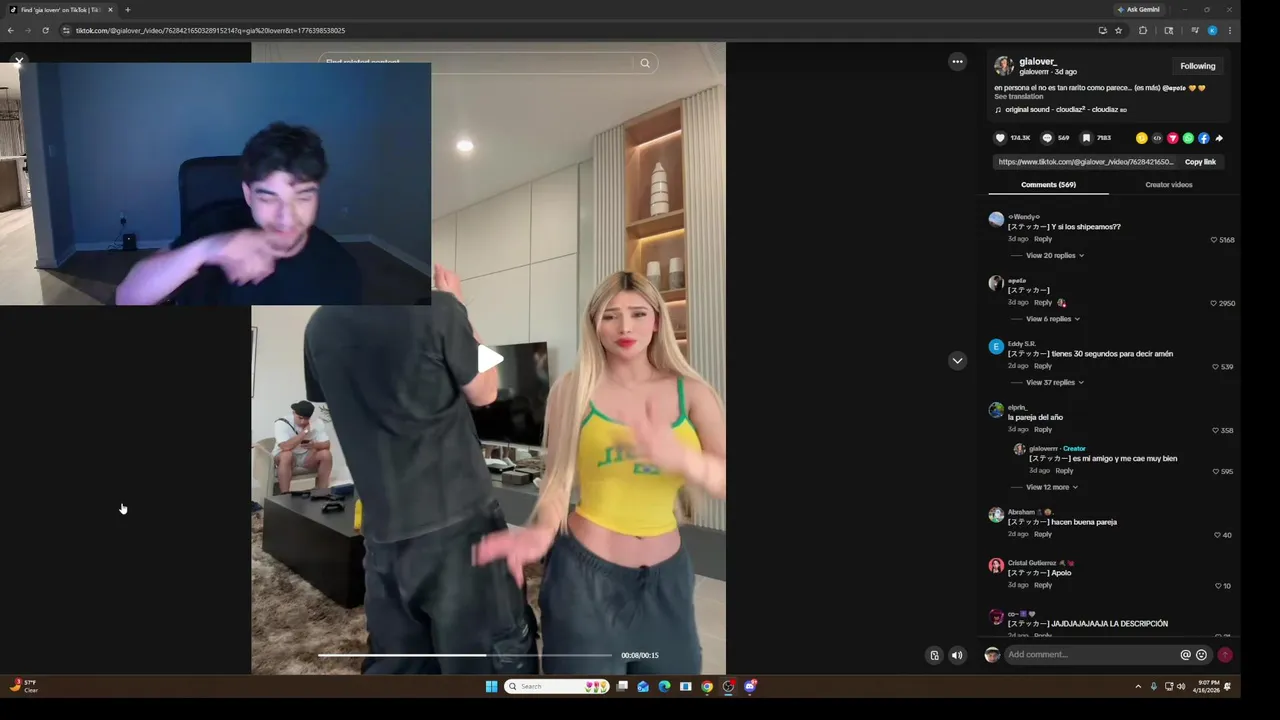Screen dimensions: 1280x720
Task: Click the search magnifier in Find related content
Action: [x=645, y=63]
